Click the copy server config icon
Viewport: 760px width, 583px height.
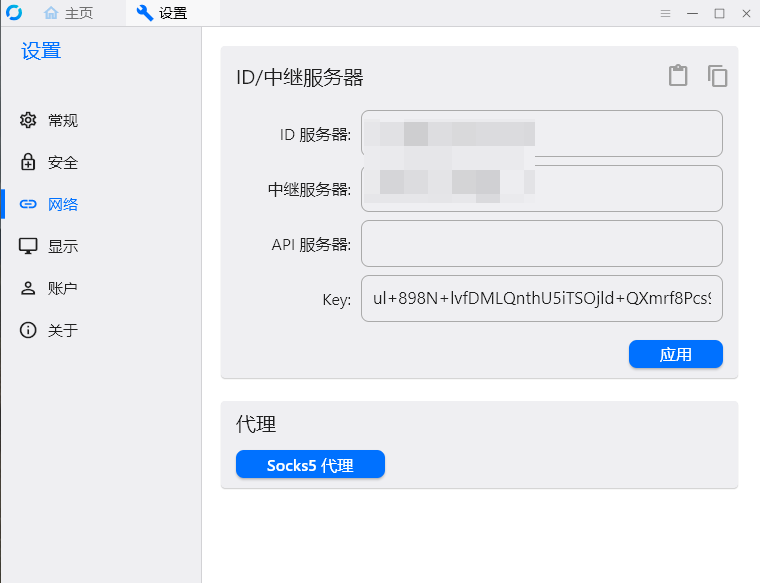pos(717,76)
